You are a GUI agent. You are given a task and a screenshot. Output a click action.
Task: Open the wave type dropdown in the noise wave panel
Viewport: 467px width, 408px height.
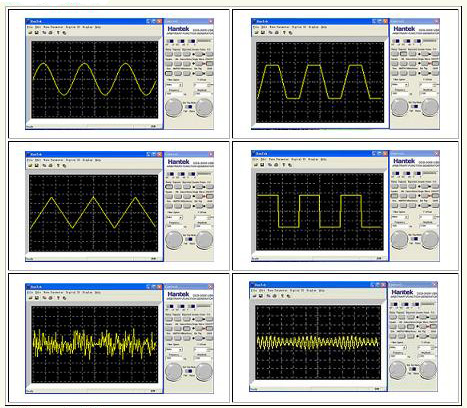point(174,350)
